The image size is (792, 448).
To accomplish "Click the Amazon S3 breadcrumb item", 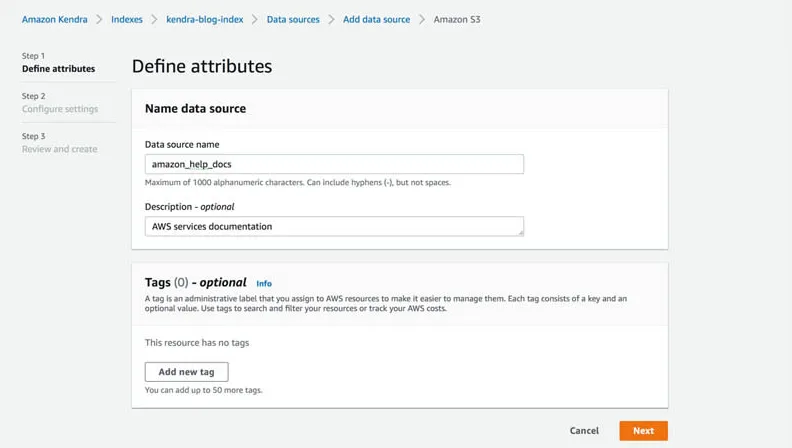I will (x=457, y=19).
